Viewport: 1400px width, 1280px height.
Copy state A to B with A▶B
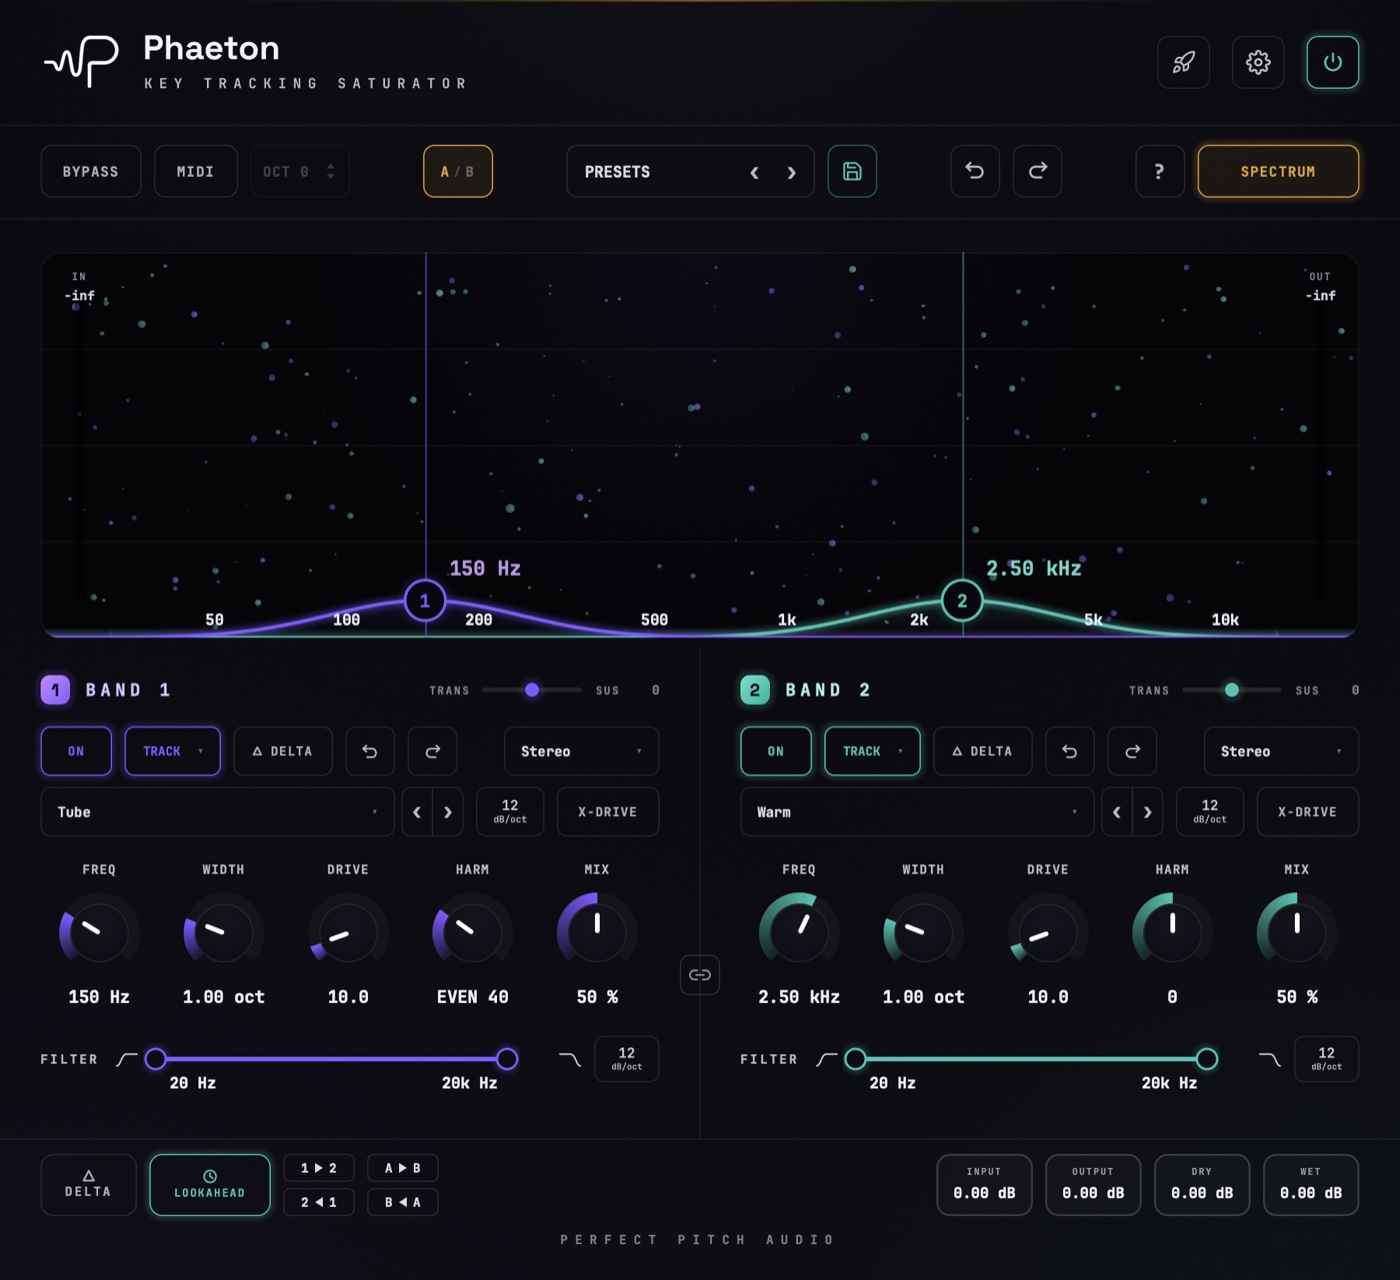coord(403,1168)
